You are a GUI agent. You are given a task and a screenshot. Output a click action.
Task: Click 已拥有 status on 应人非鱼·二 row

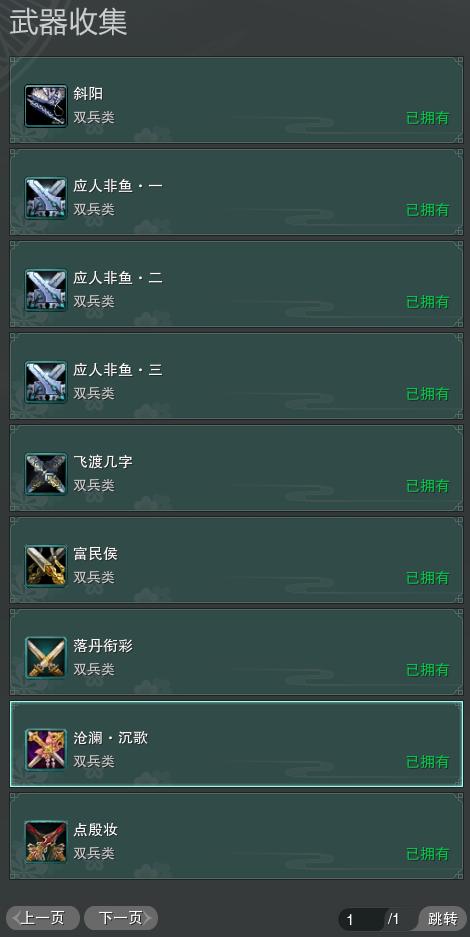point(428,302)
